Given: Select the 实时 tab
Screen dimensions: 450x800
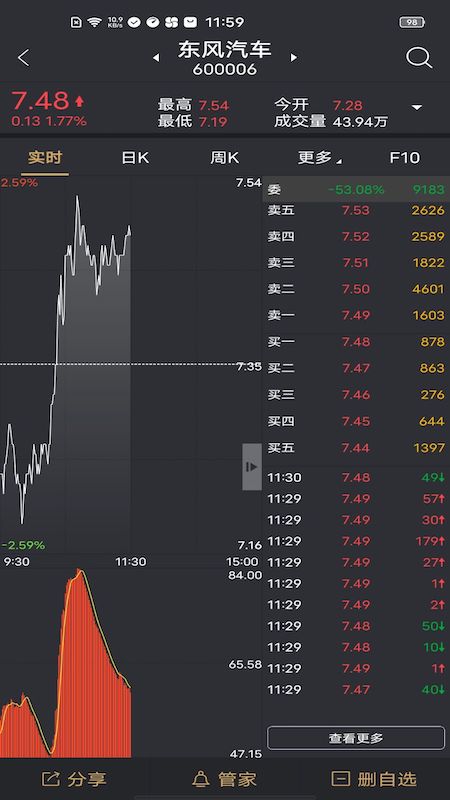Looking at the screenshot, I should (x=45, y=158).
